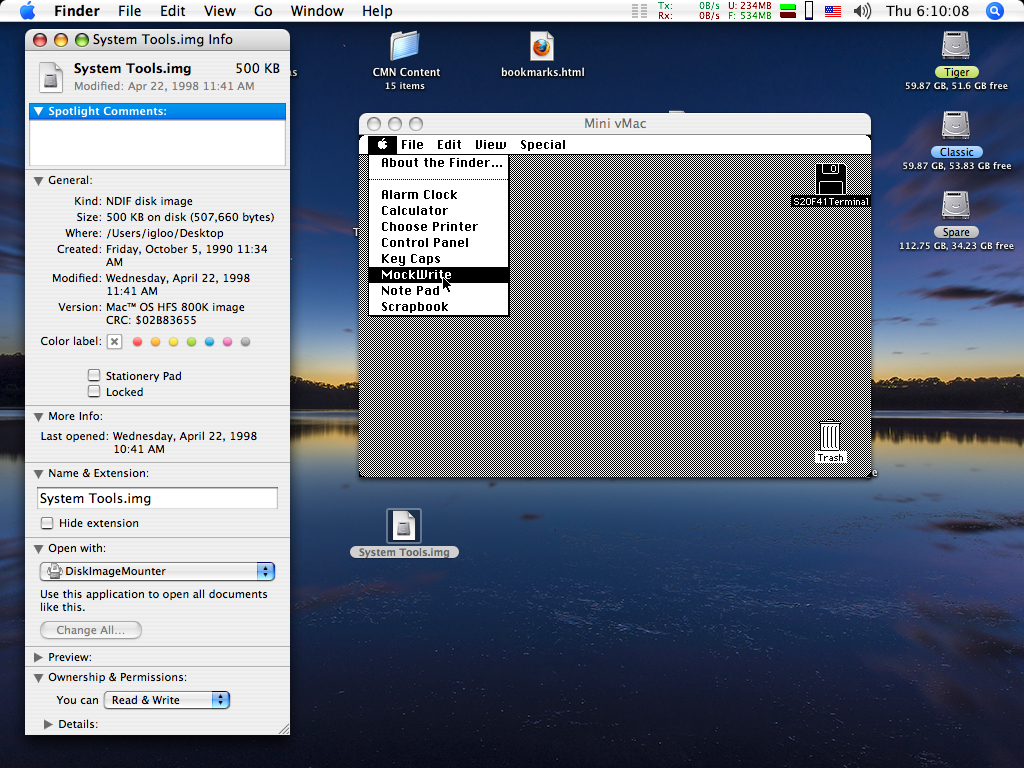Enable the Stationery Pad checkbox

[x=94, y=376]
